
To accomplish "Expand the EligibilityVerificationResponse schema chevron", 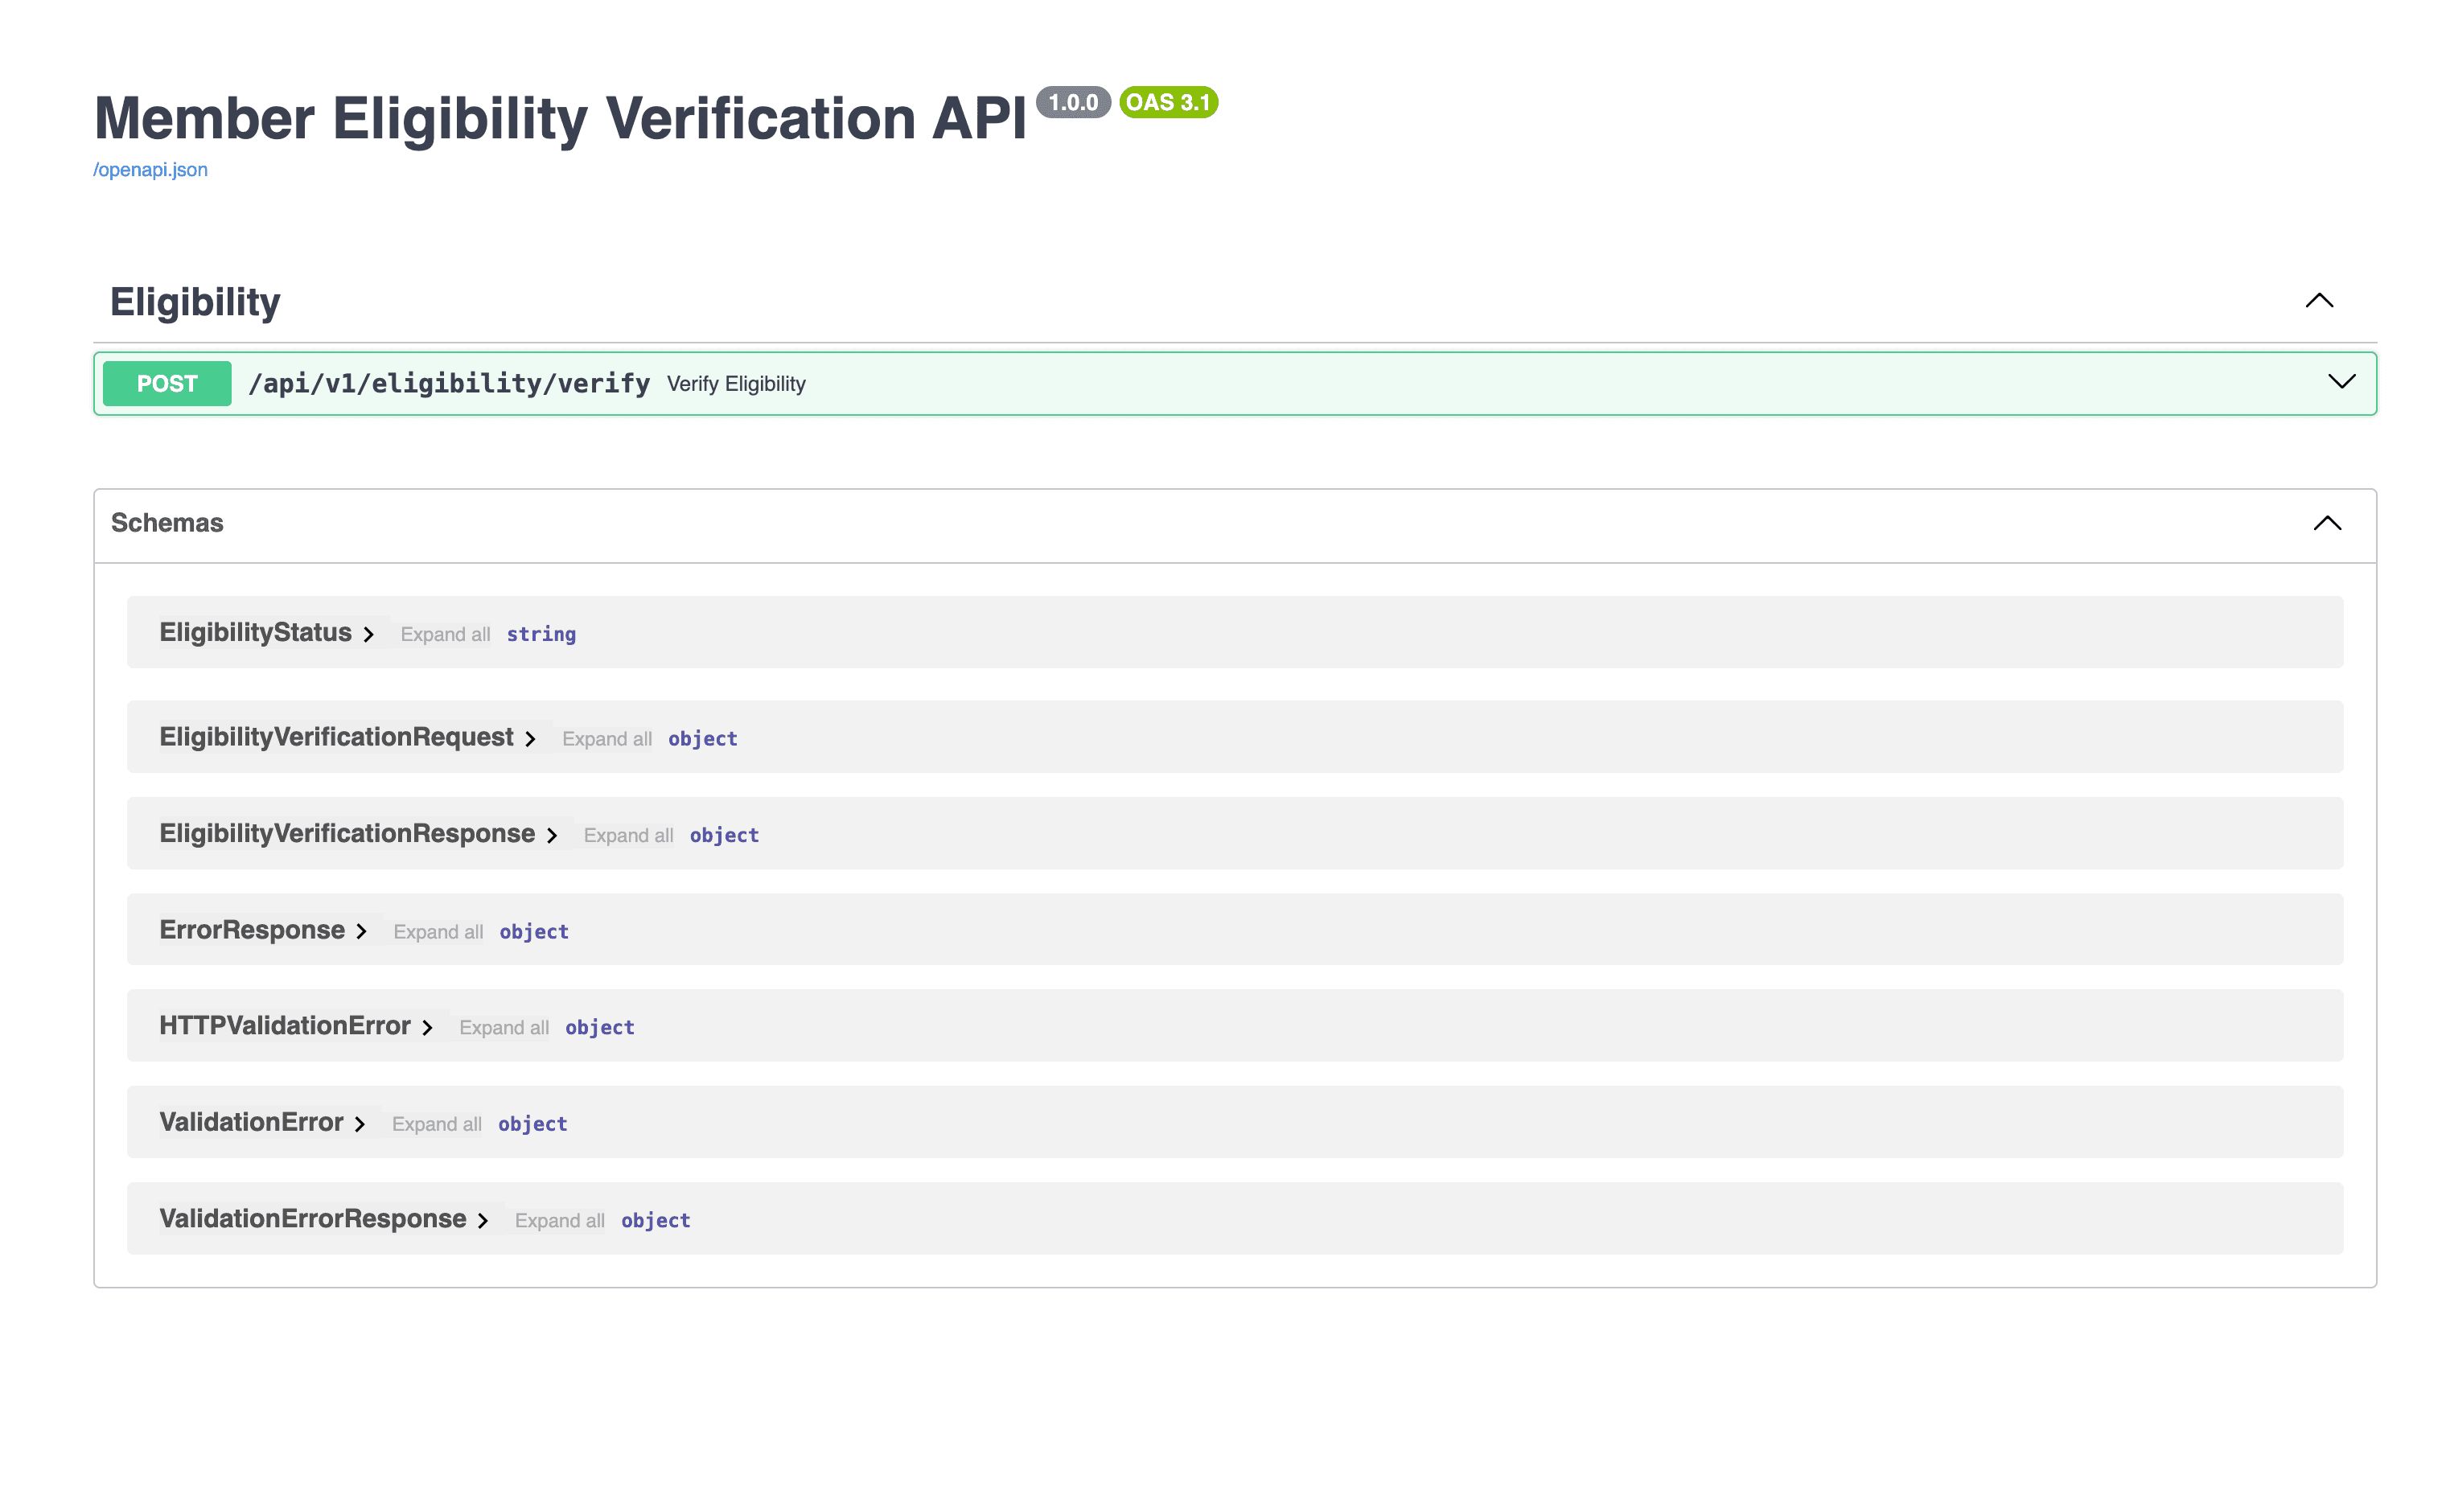I will pyautogui.click(x=551, y=836).
